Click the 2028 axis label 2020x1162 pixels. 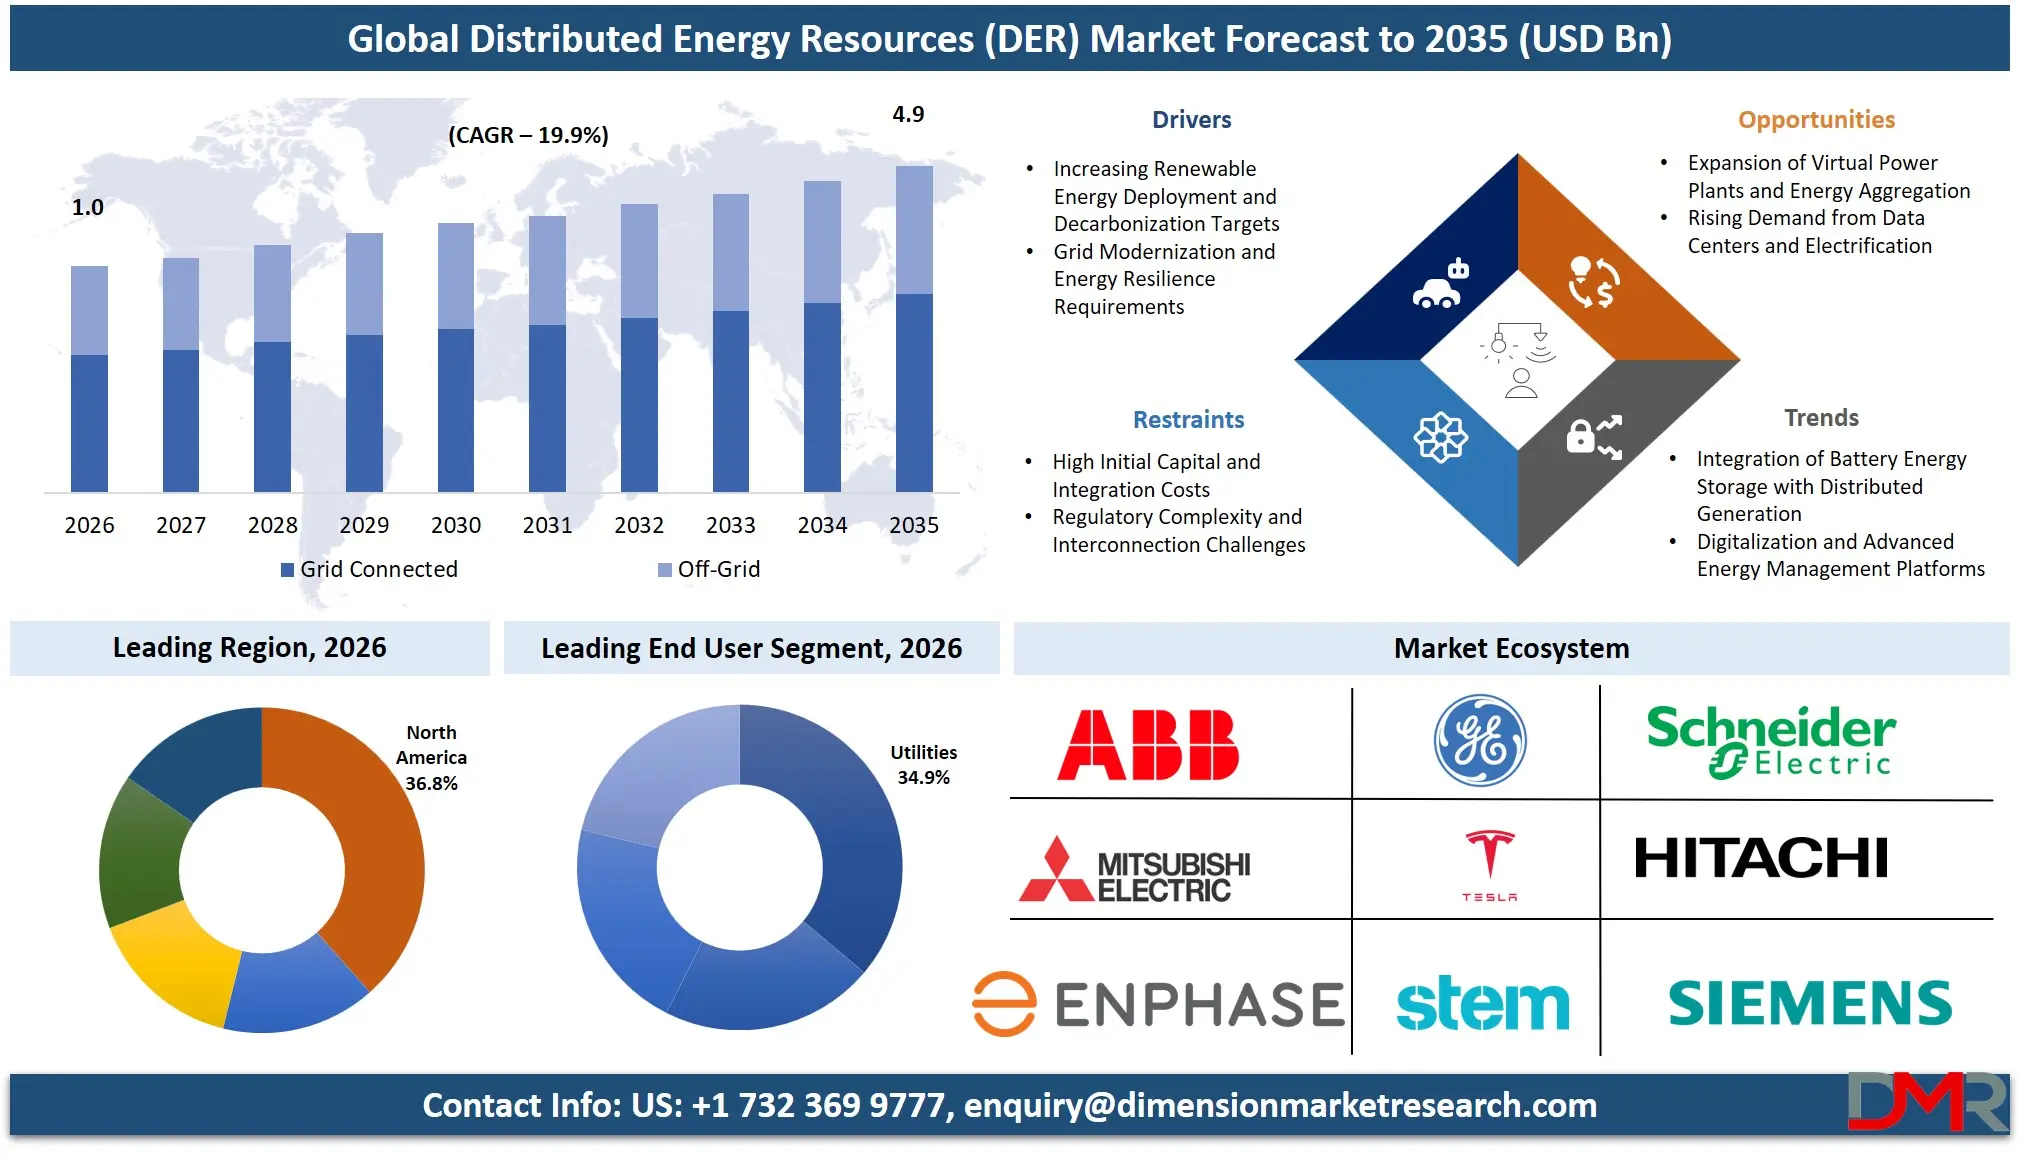273,525
